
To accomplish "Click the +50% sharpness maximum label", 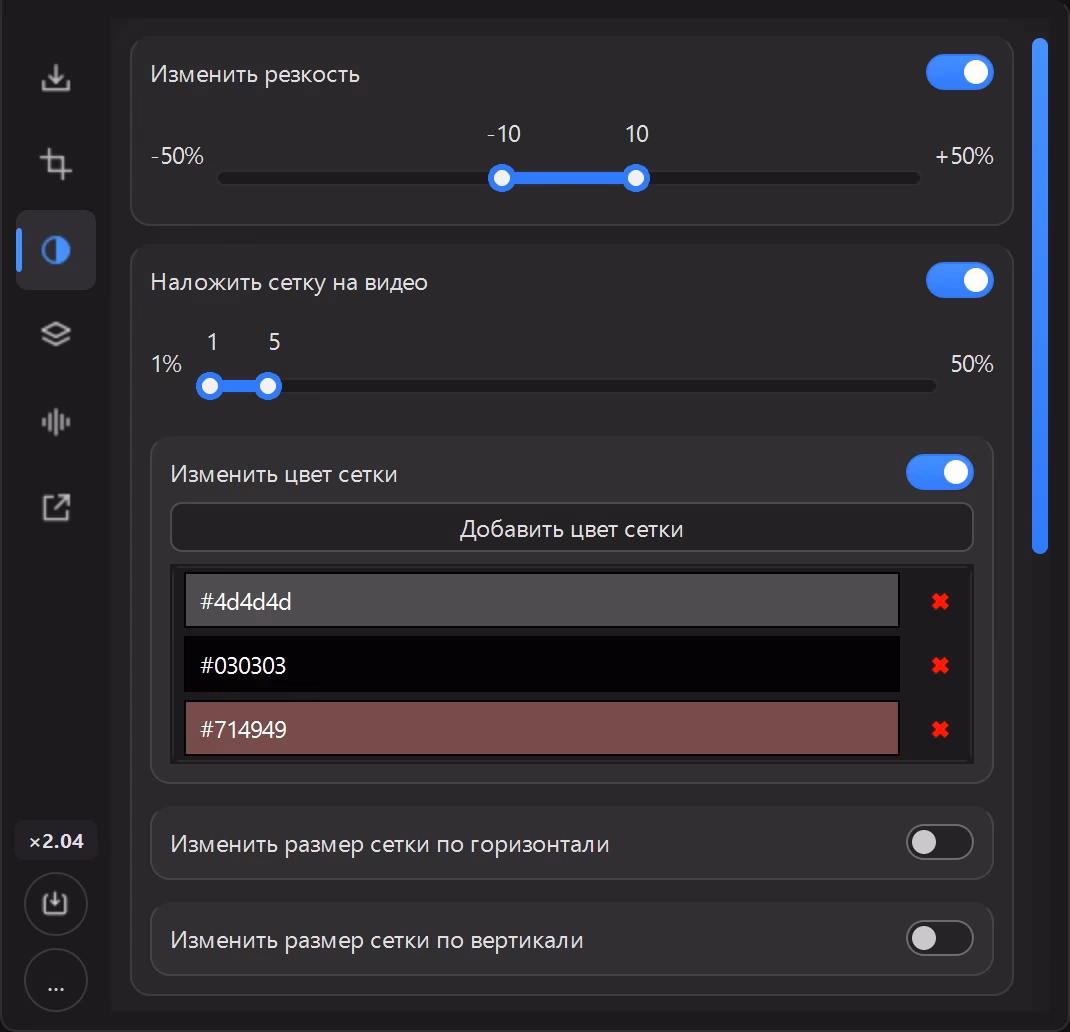I will [x=964, y=156].
